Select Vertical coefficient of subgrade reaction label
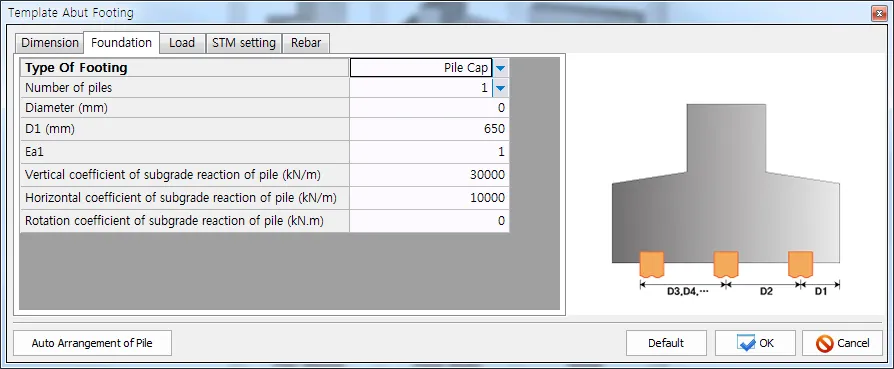The height and width of the screenshot is (369, 894). 184,175
